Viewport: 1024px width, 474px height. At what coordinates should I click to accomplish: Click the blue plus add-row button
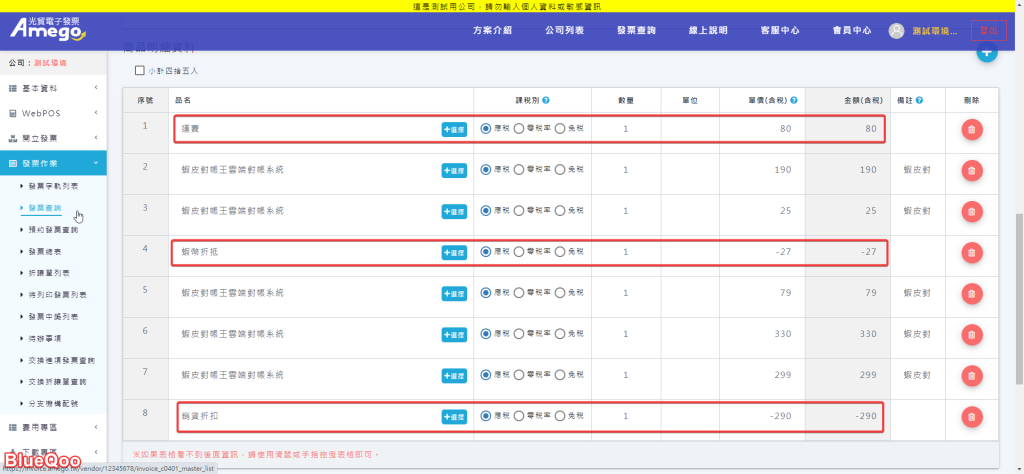coord(987,53)
